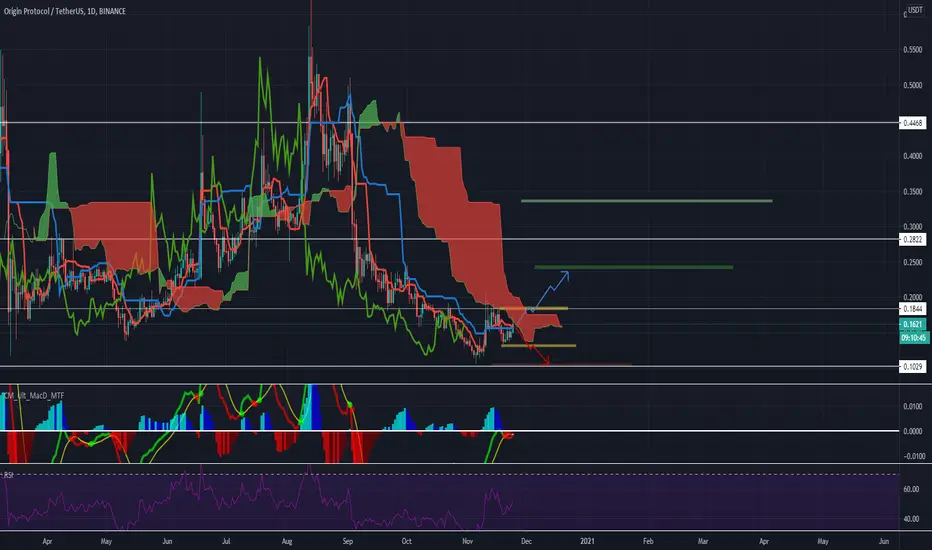Click the 0.1844 price label
The height and width of the screenshot is (550, 932).
912,309
